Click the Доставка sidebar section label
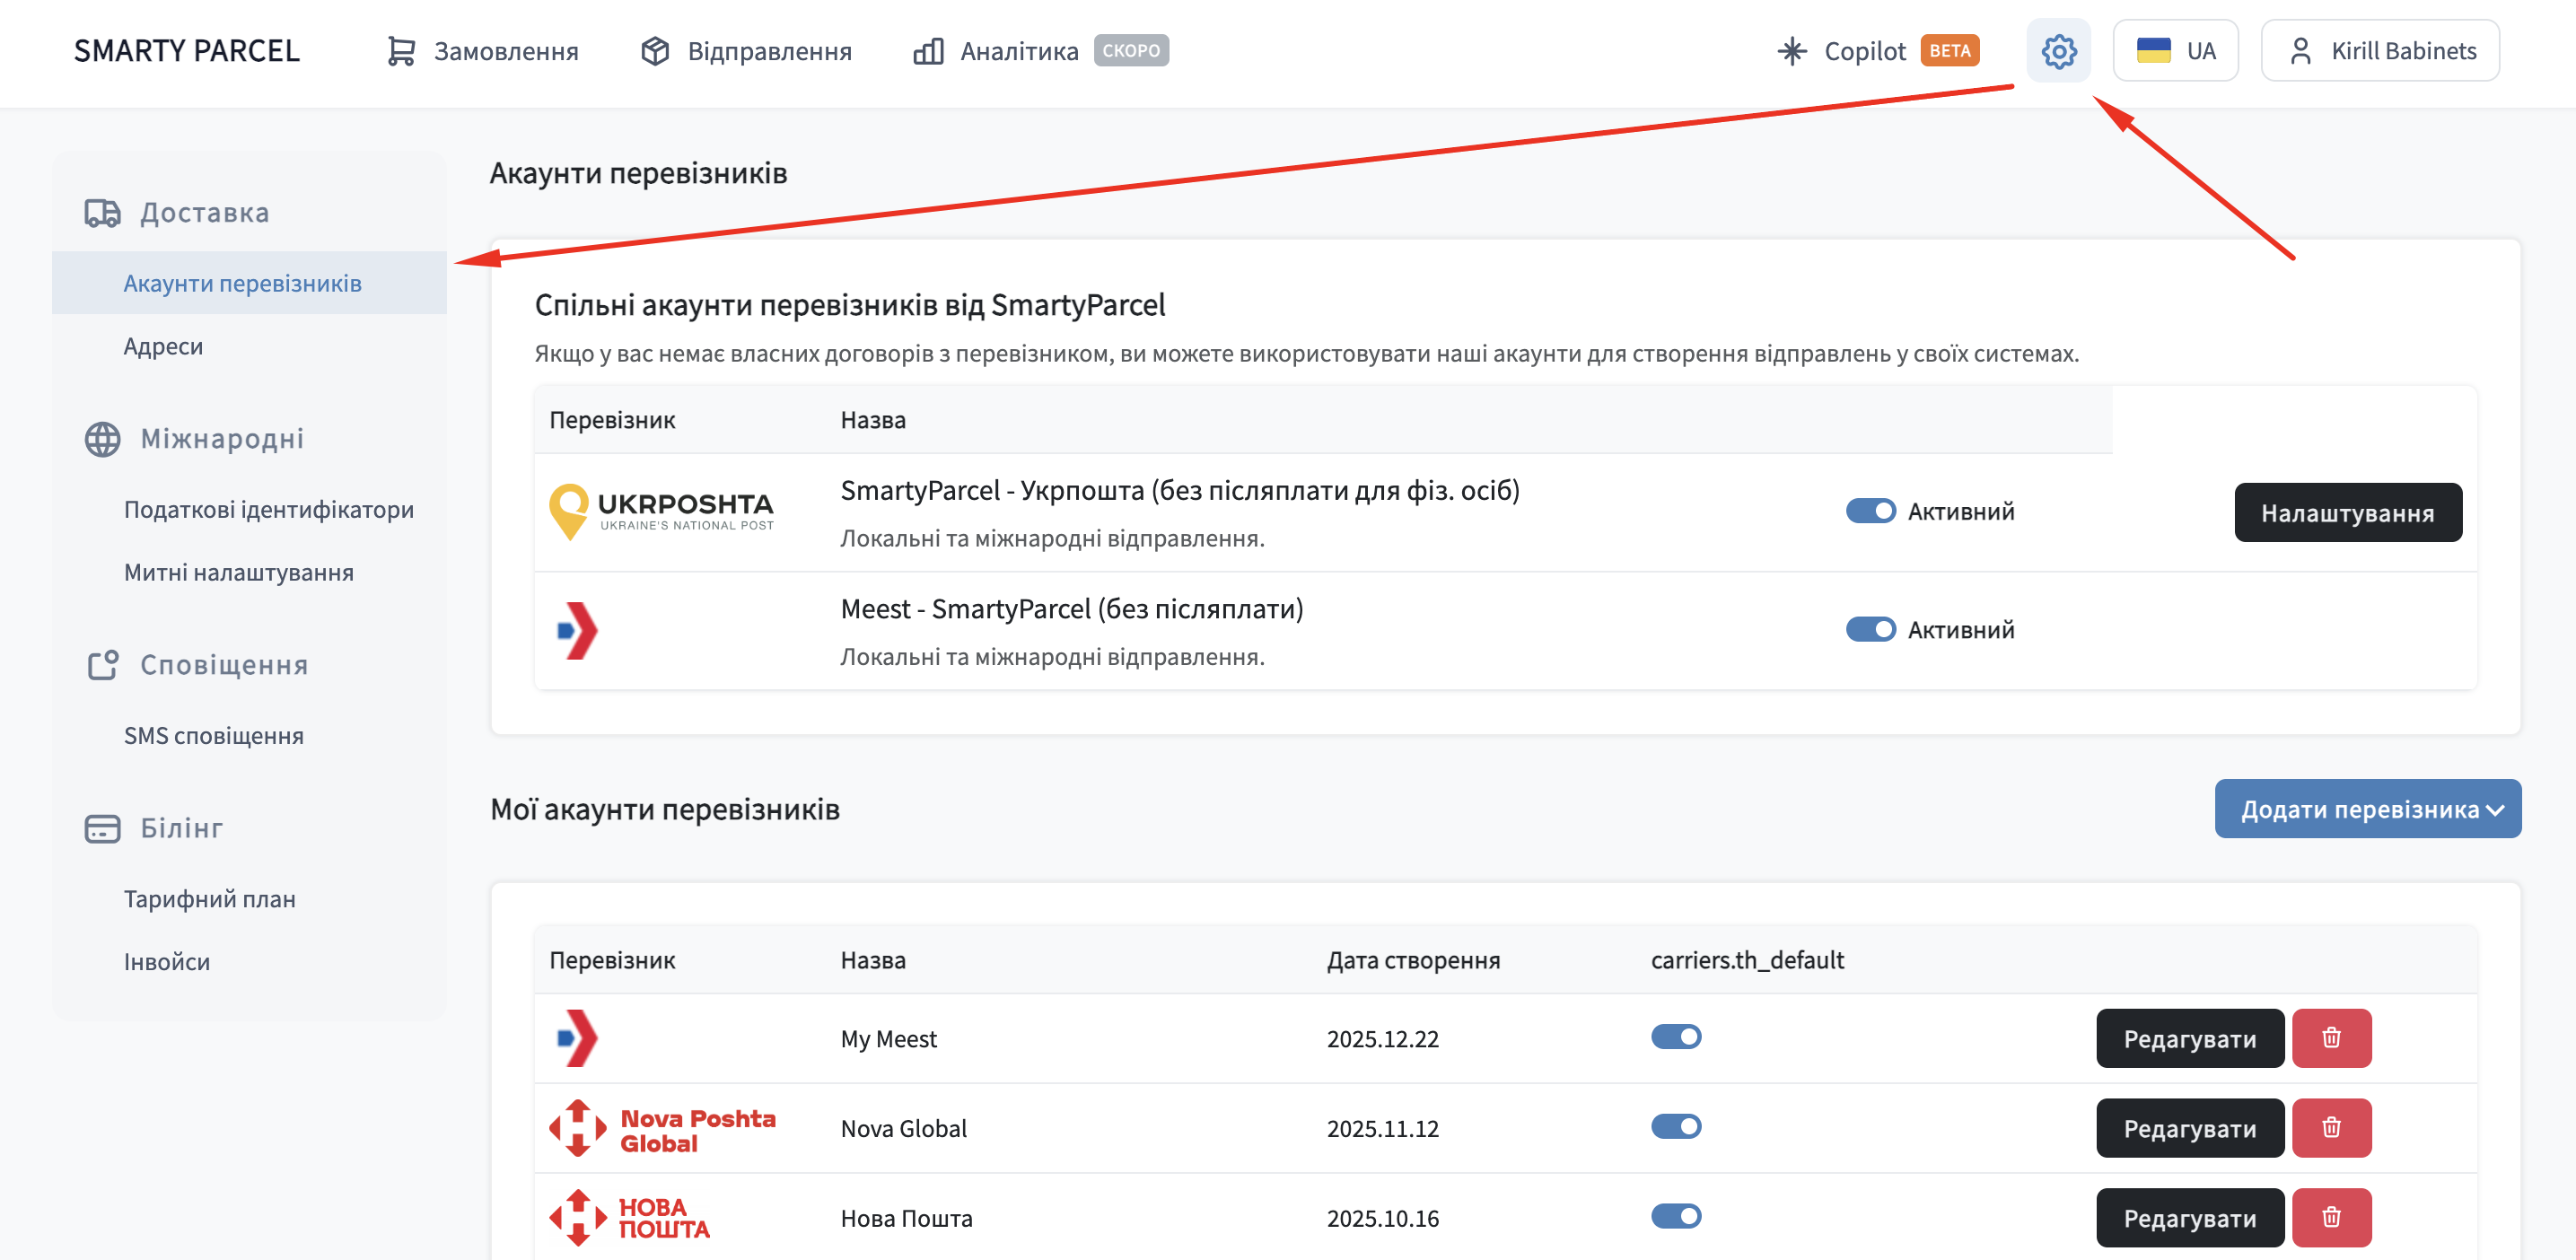2576x1260 pixels. (x=205, y=213)
